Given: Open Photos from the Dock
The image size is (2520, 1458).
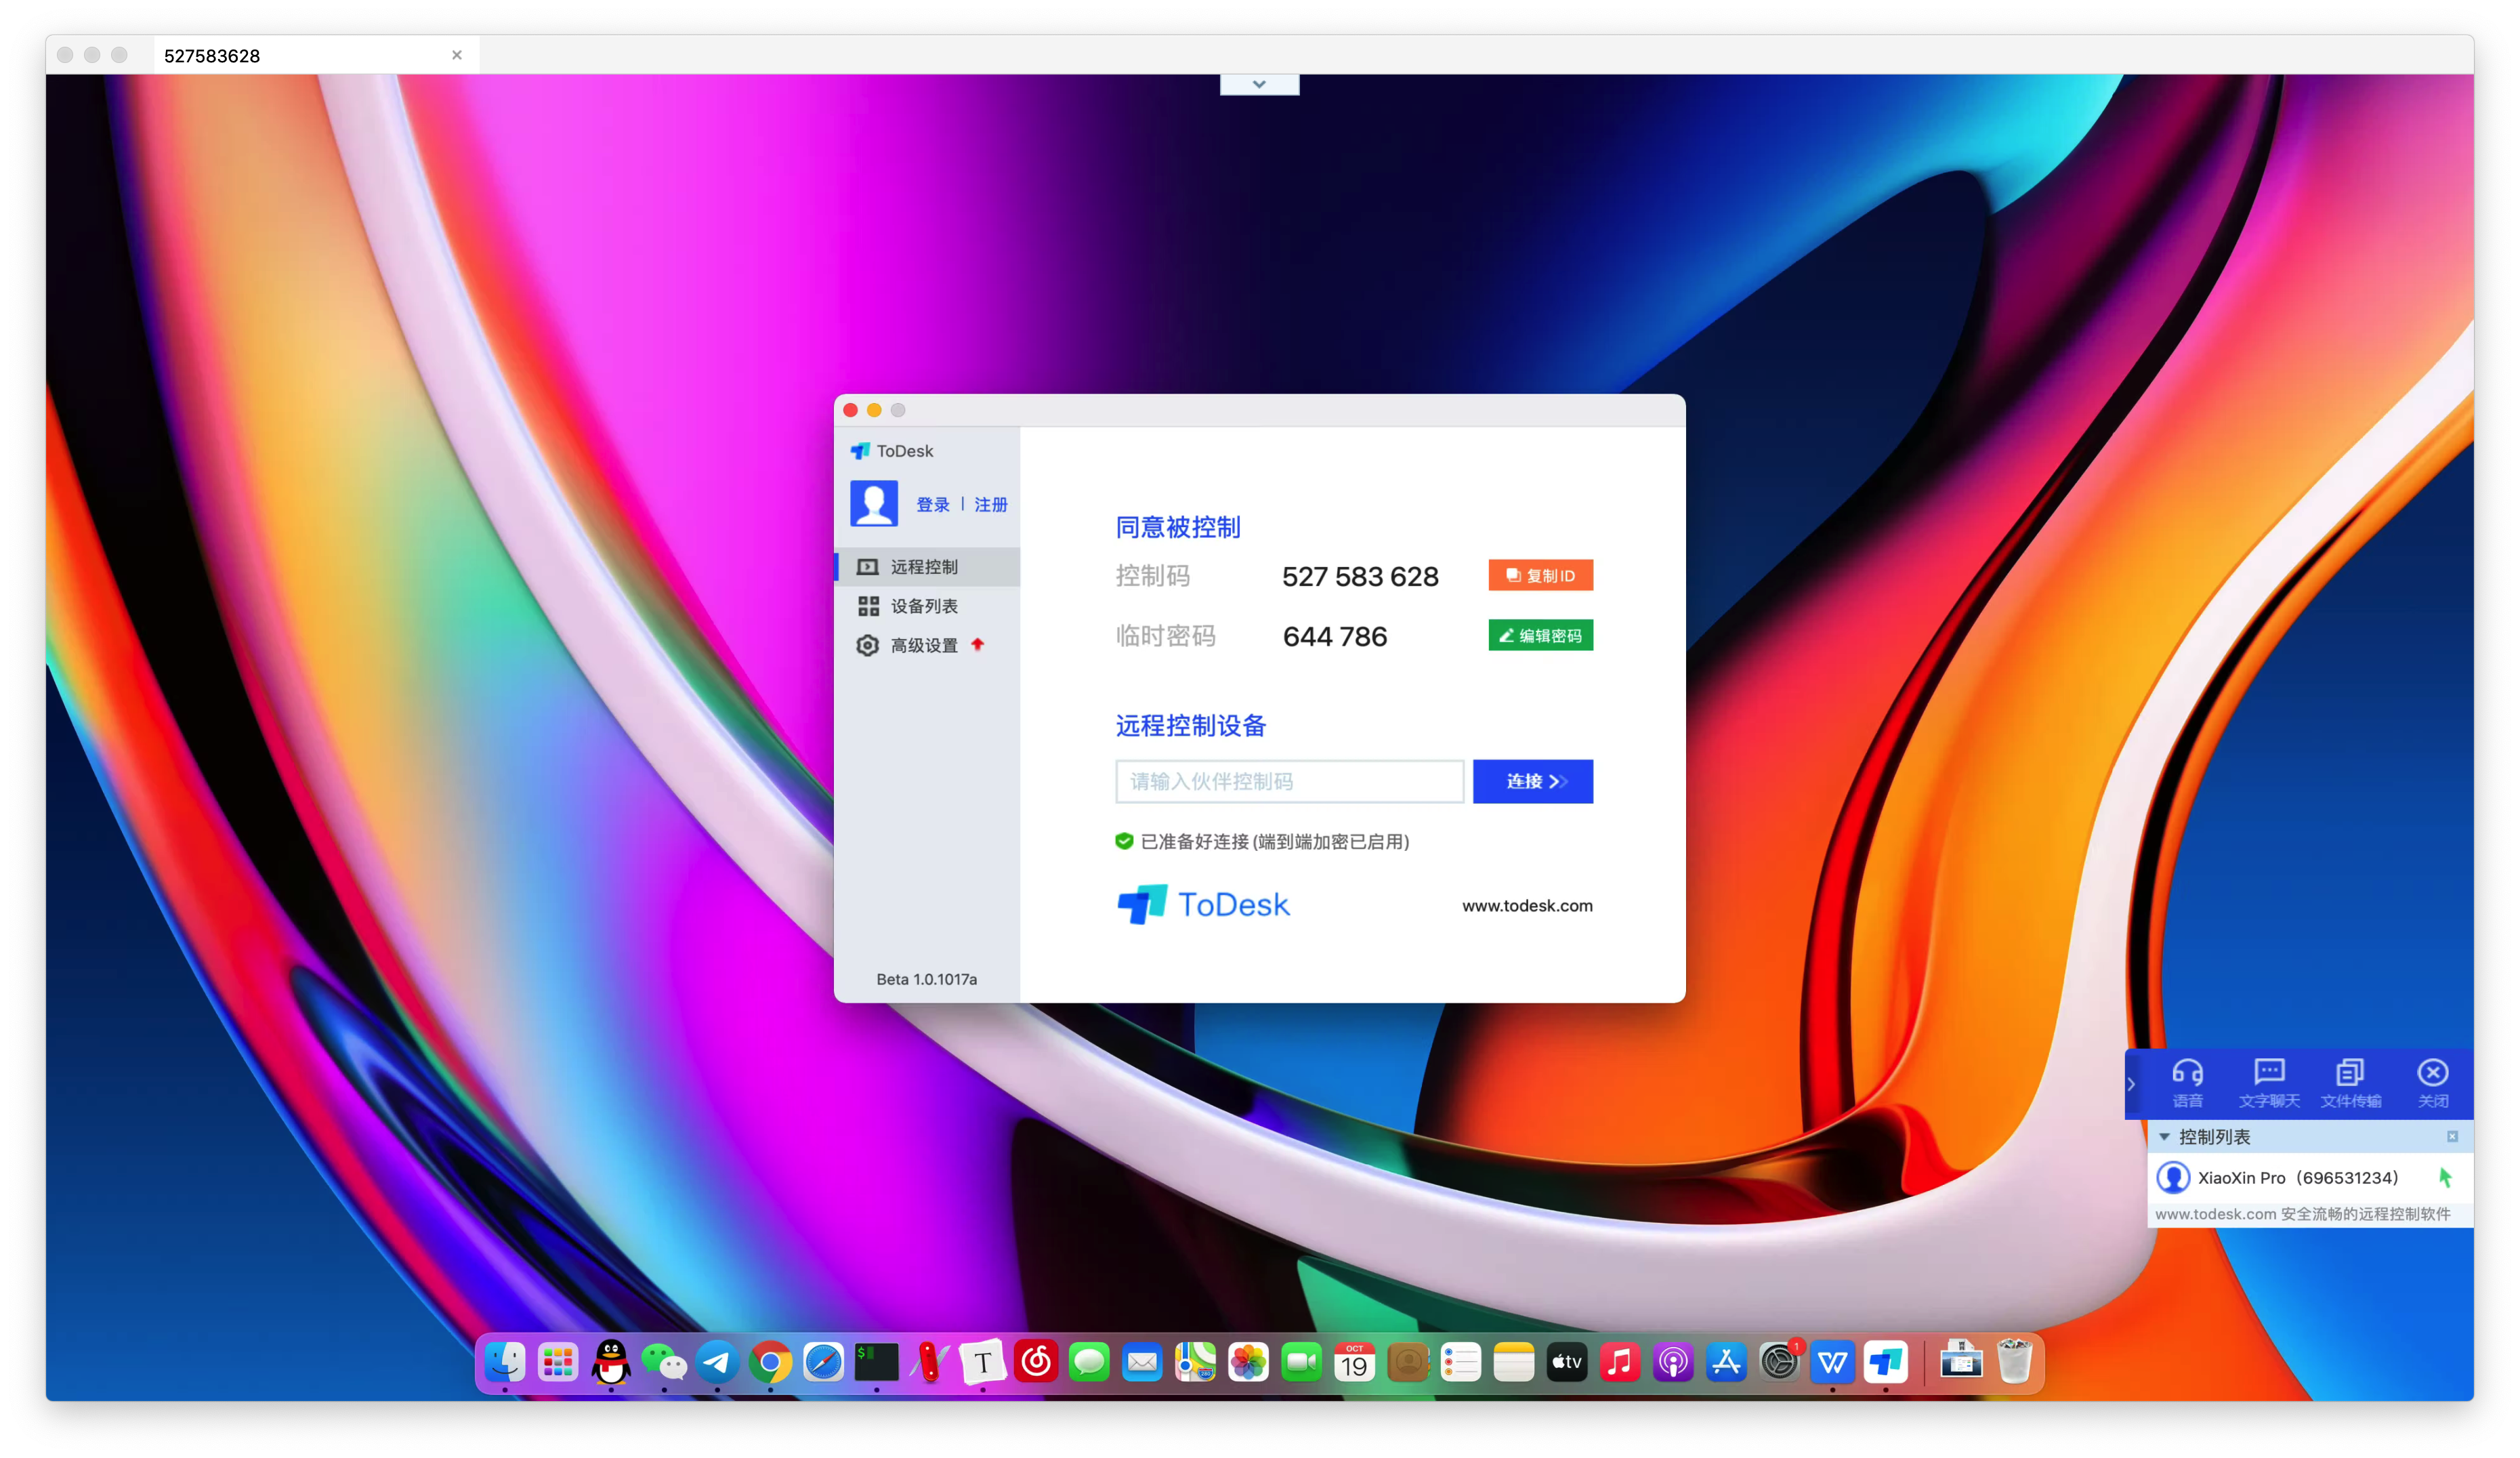Looking at the screenshot, I should pos(1248,1361).
